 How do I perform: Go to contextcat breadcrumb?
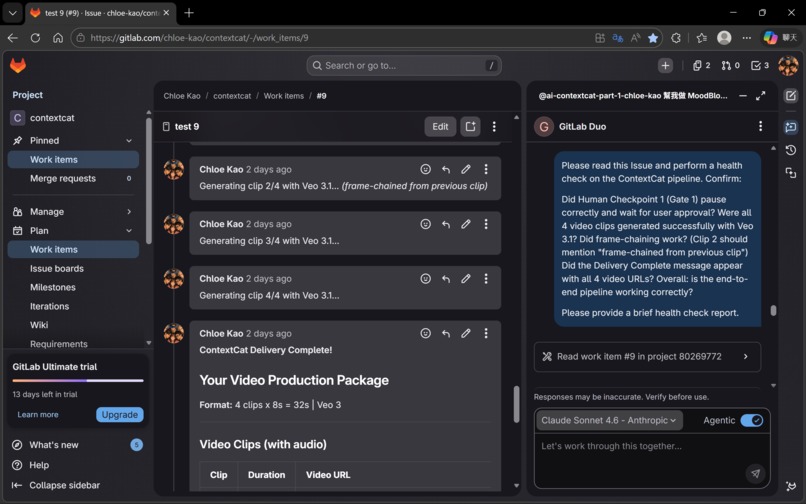[x=232, y=96]
